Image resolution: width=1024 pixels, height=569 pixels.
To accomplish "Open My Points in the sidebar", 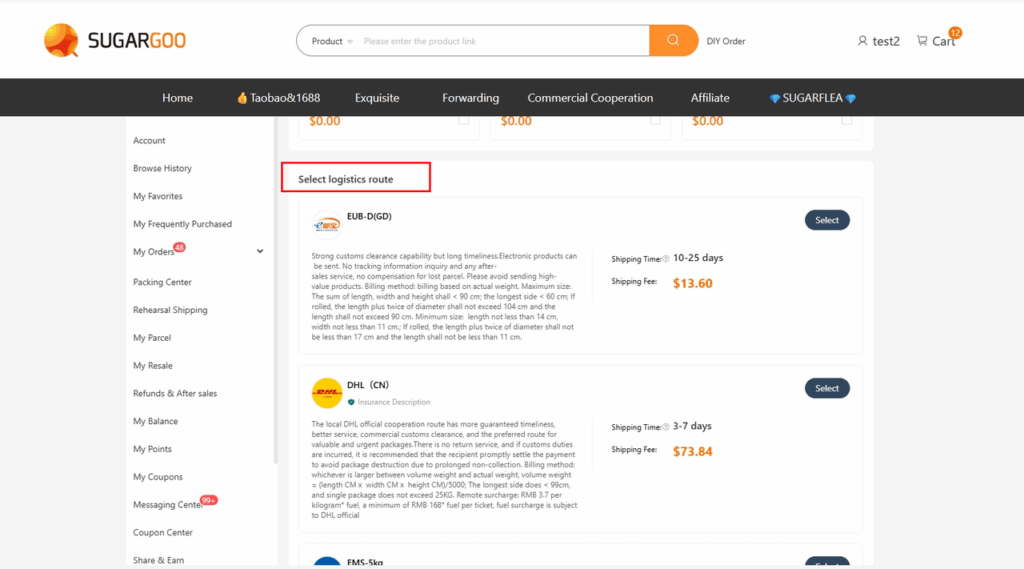I will tap(152, 449).
